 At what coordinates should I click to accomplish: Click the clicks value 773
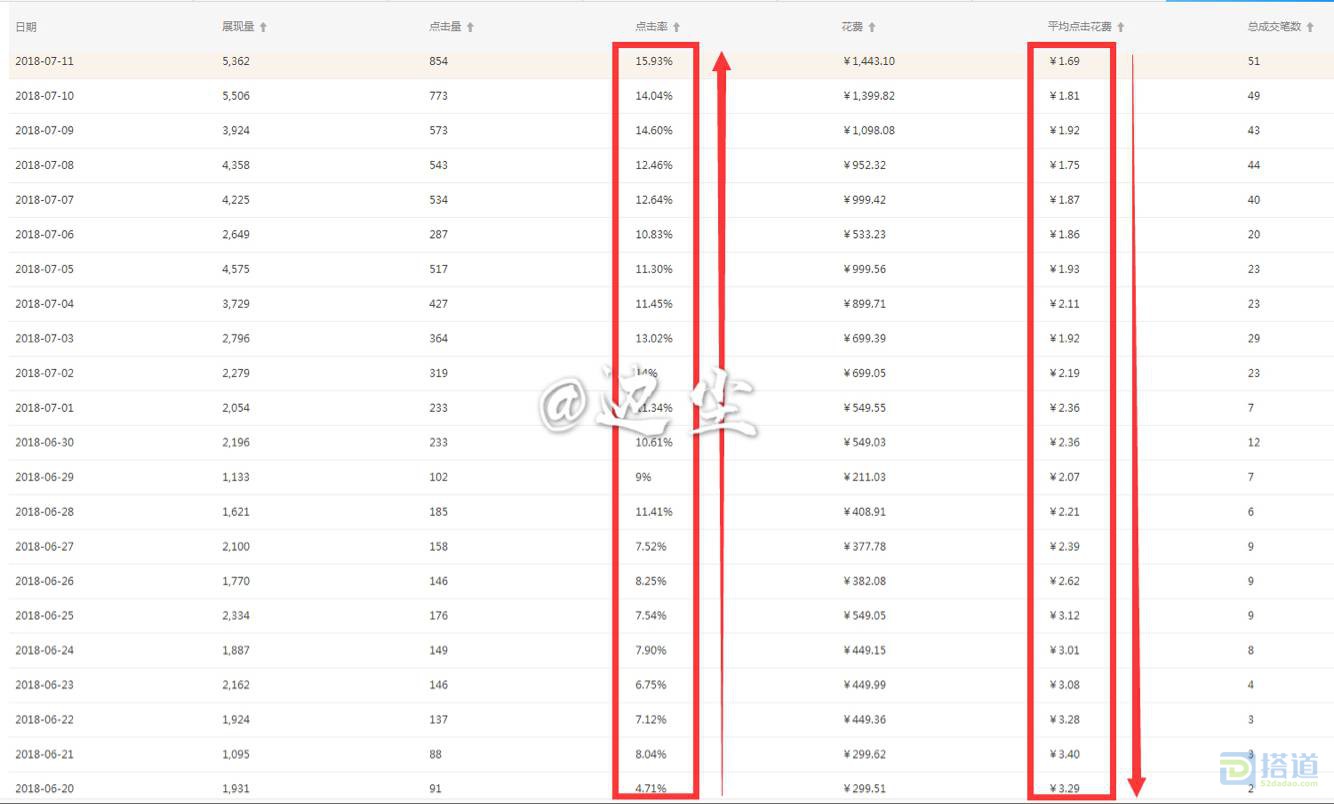pos(438,96)
